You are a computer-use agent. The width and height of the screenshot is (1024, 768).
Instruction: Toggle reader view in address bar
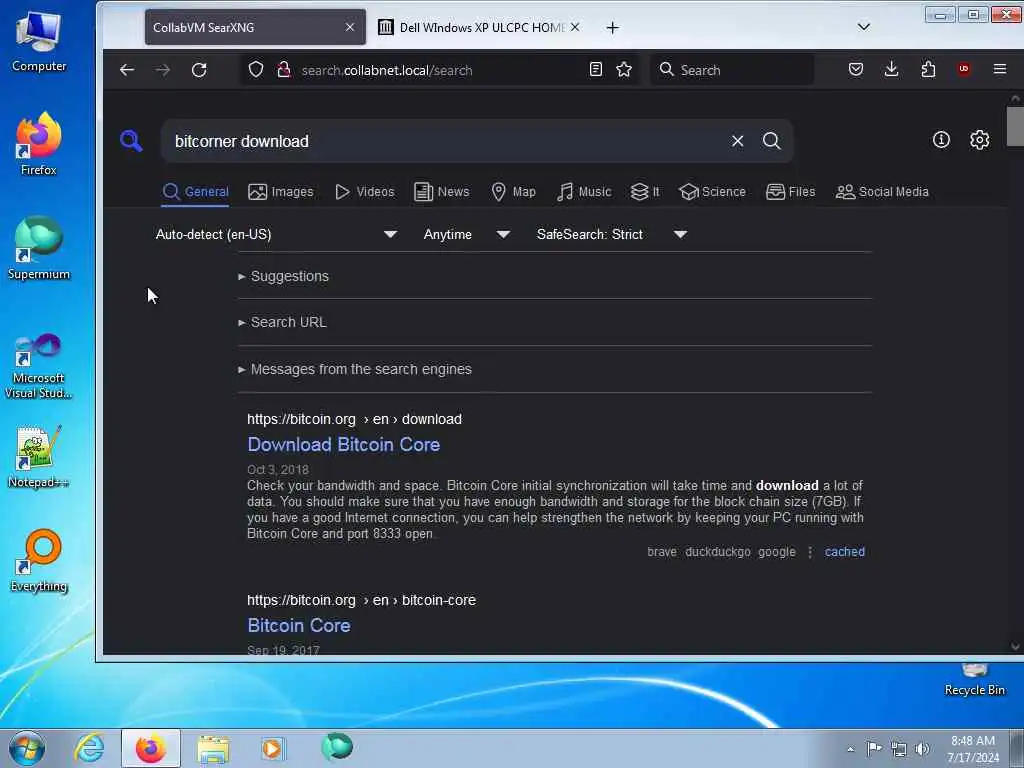pos(596,69)
